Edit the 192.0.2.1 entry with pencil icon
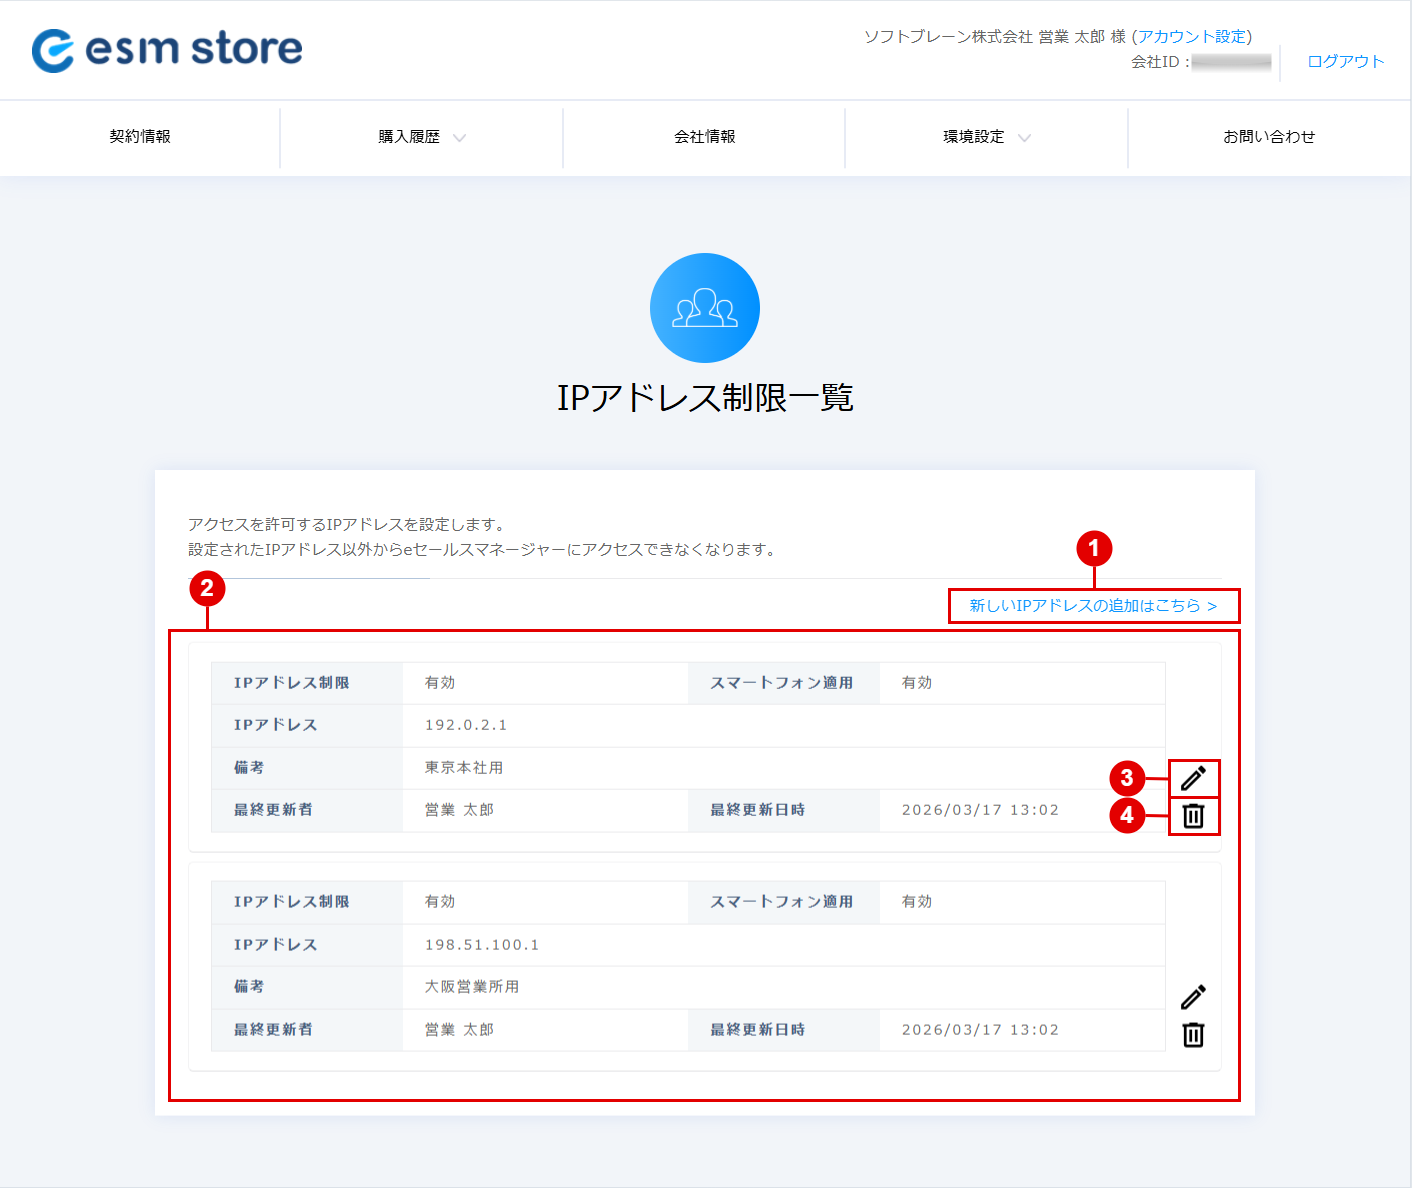The image size is (1412, 1188). (x=1193, y=778)
